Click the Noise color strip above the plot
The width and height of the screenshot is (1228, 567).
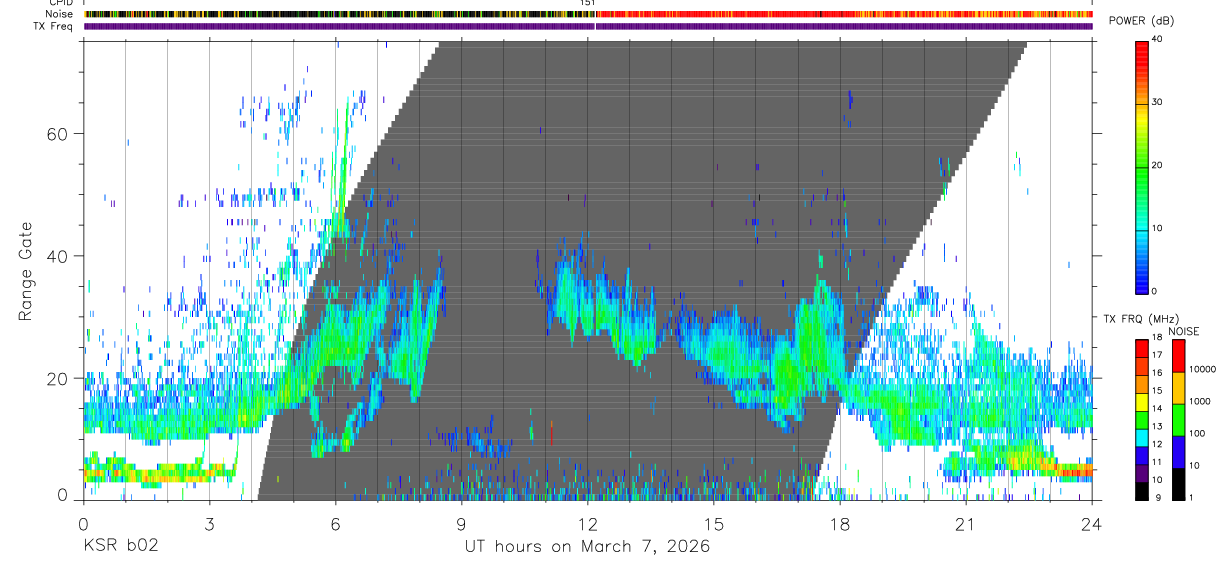tap(588, 15)
